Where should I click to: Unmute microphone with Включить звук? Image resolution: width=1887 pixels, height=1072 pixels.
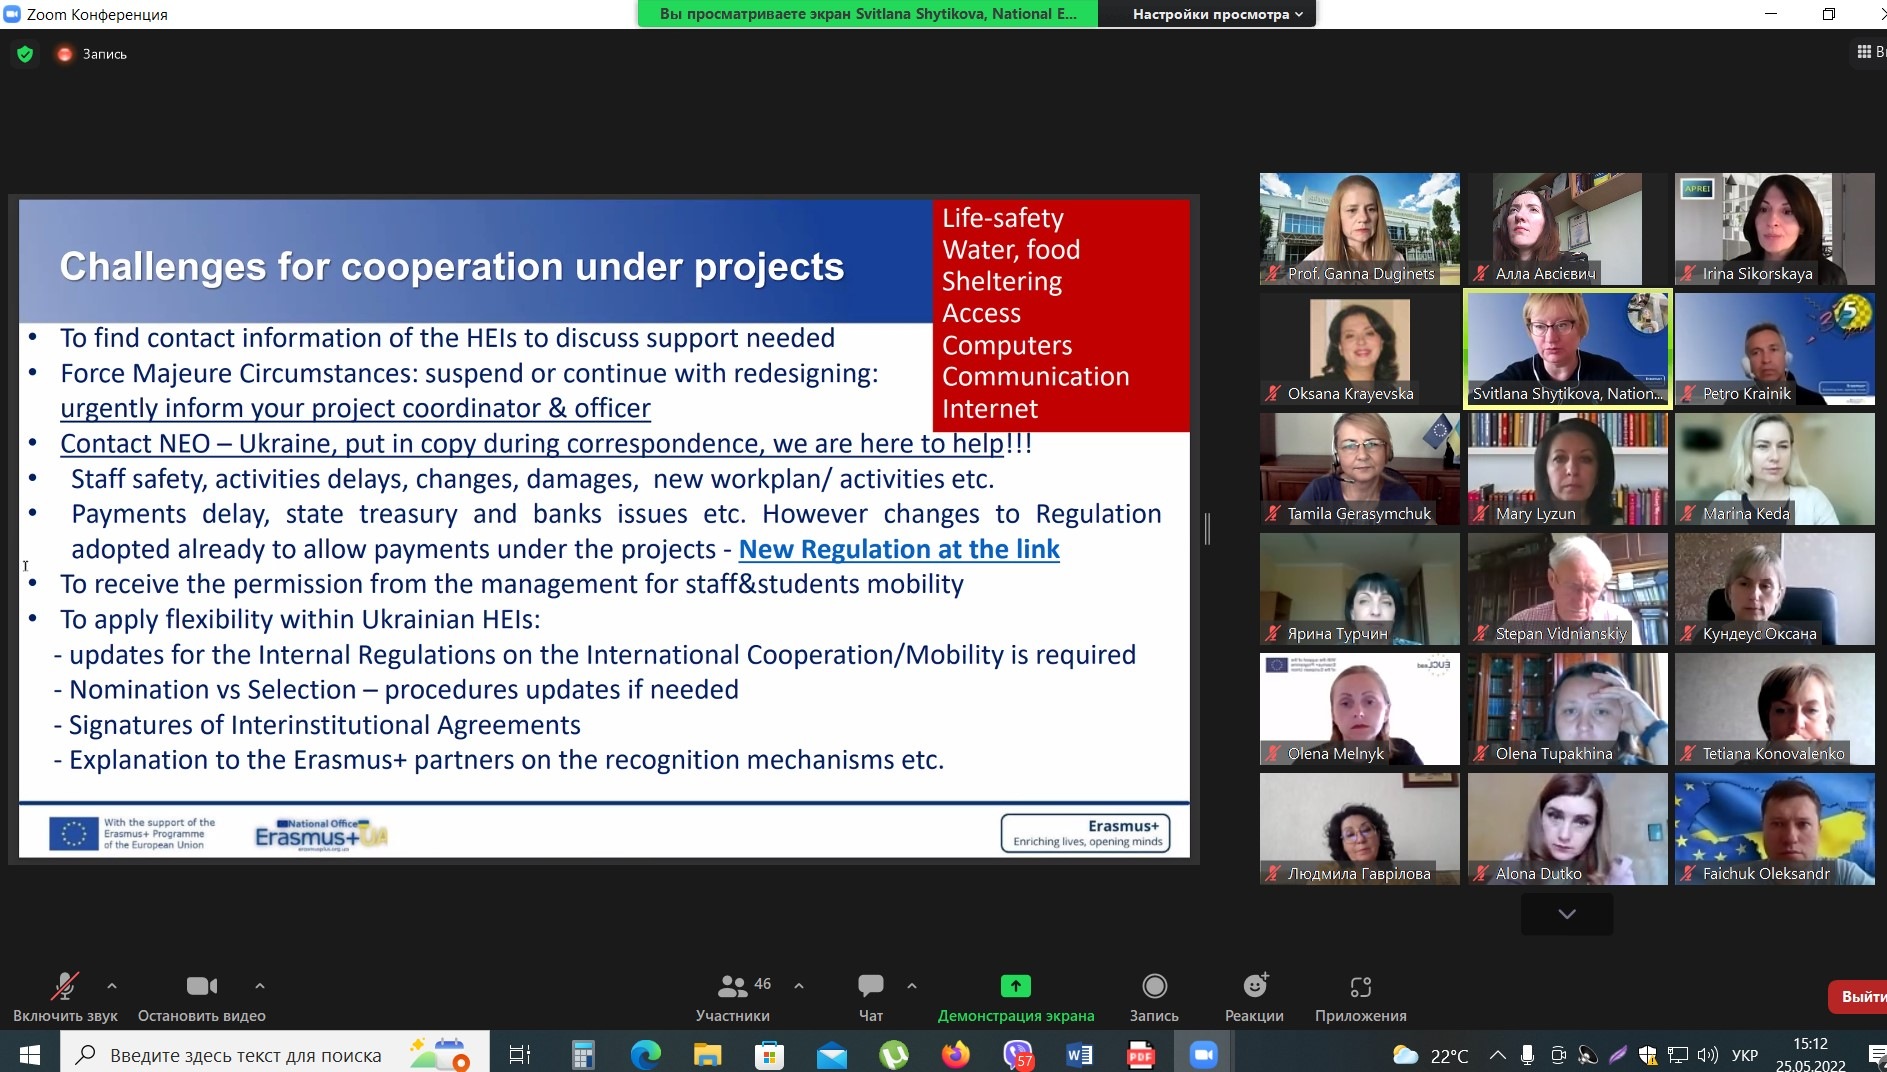tap(65, 987)
